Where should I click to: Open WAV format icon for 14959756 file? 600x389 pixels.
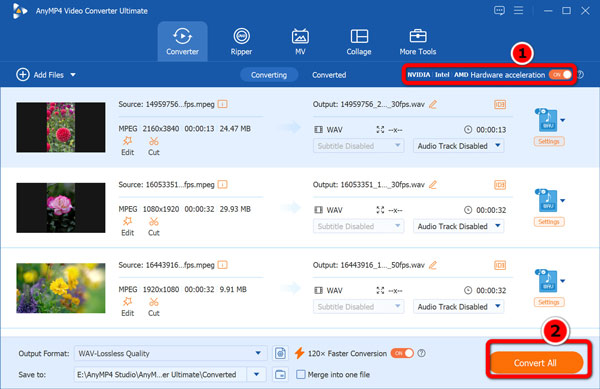[x=547, y=120]
